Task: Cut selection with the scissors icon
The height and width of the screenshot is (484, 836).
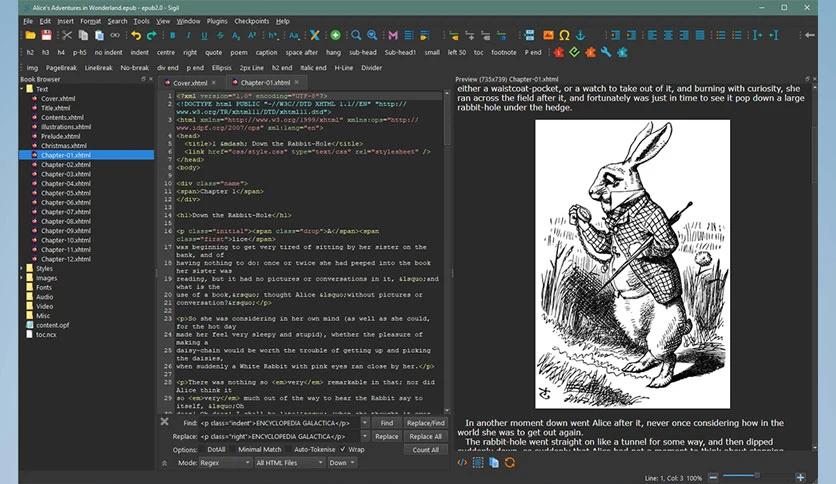Action: (x=67, y=35)
